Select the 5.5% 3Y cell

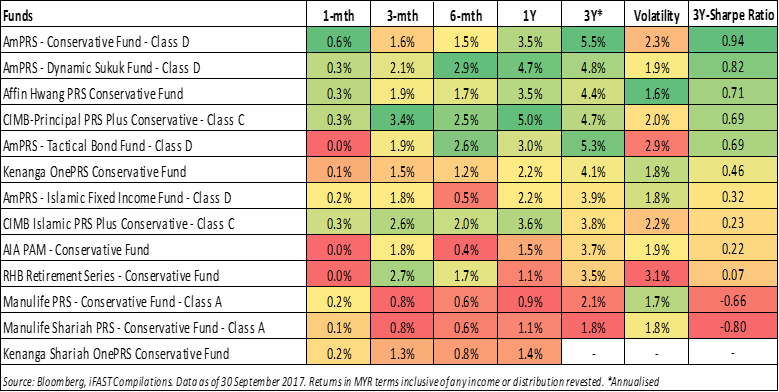click(593, 42)
